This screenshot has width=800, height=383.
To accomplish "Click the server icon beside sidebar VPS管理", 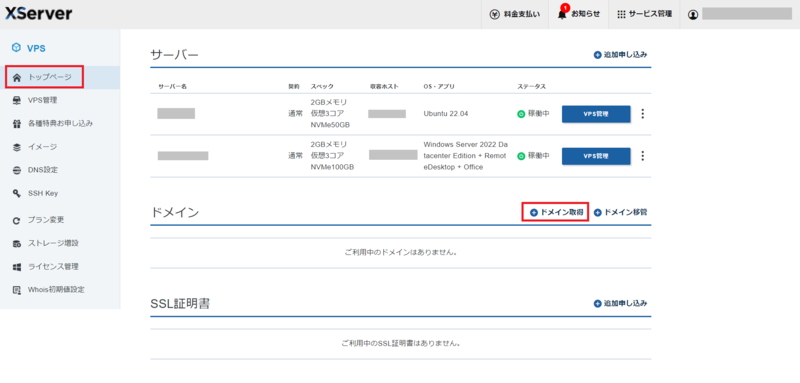I will pos(17,100).
